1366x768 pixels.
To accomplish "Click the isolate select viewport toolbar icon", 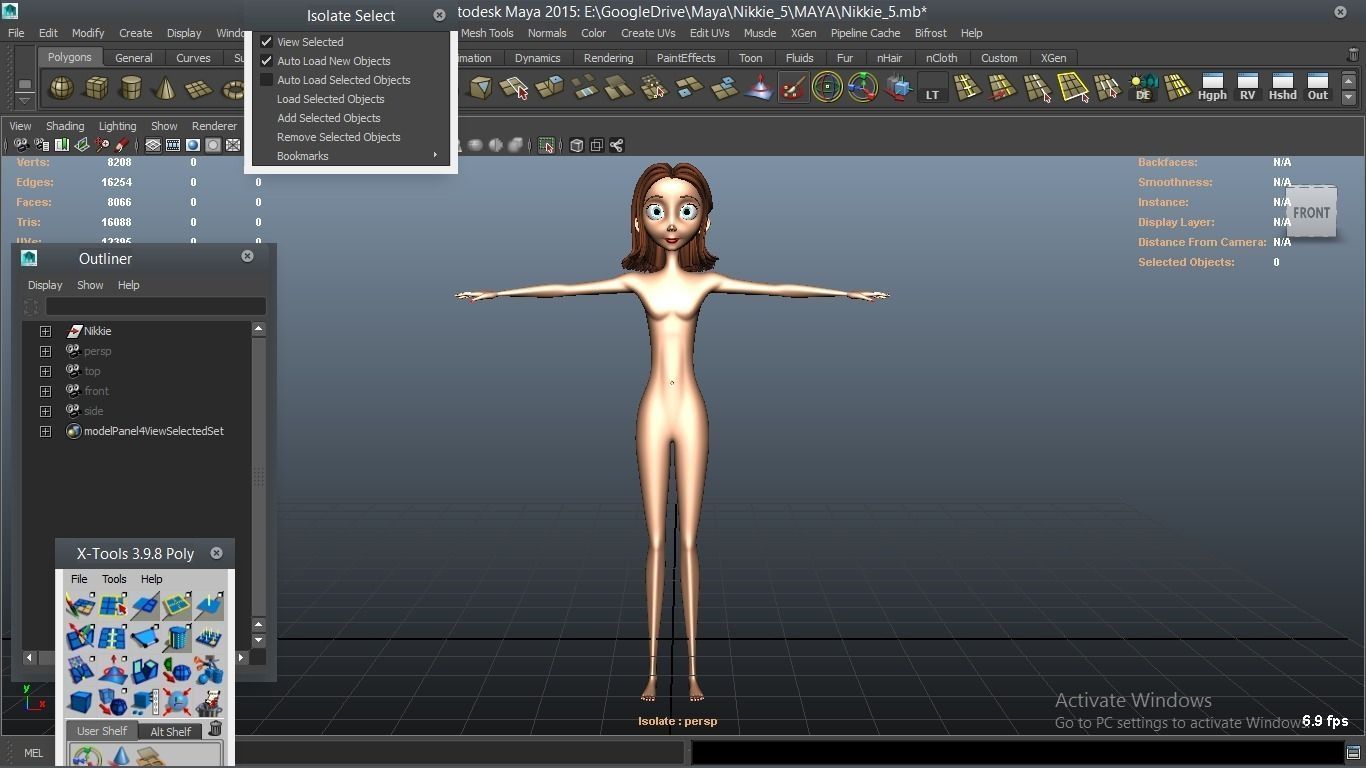I will point(546,146).
